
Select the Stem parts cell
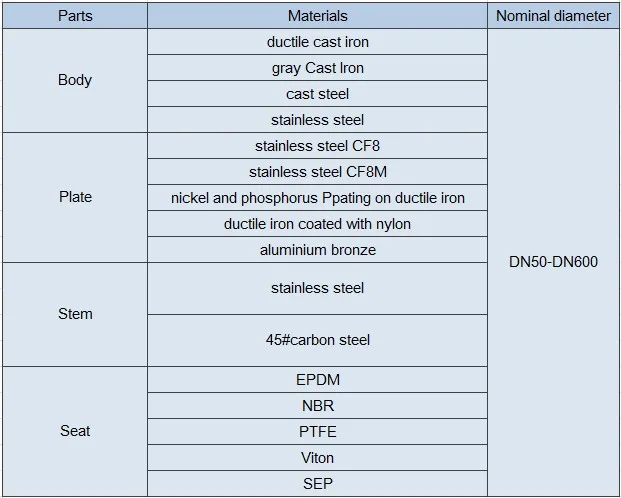pos(75,314)
